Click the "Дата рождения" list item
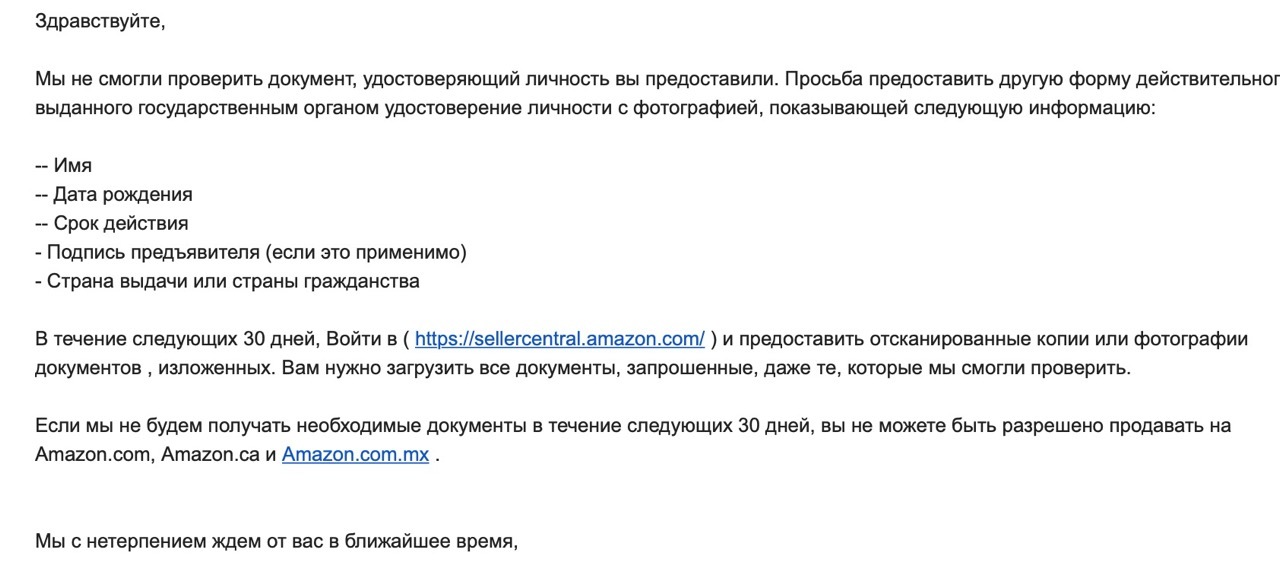 point(122,195)
